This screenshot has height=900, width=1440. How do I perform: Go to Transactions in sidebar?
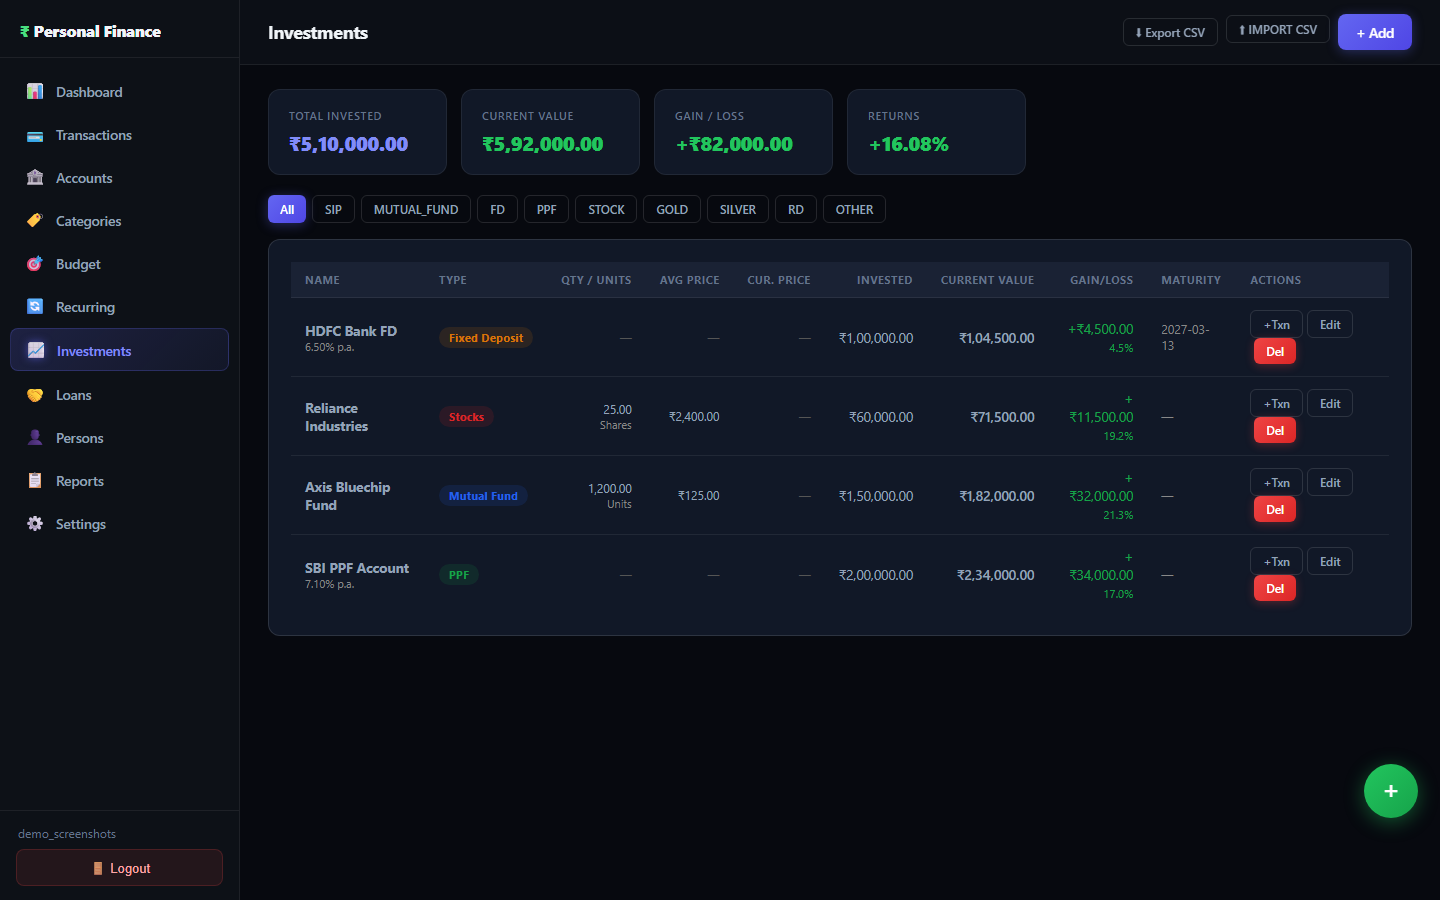click(119, 135)
